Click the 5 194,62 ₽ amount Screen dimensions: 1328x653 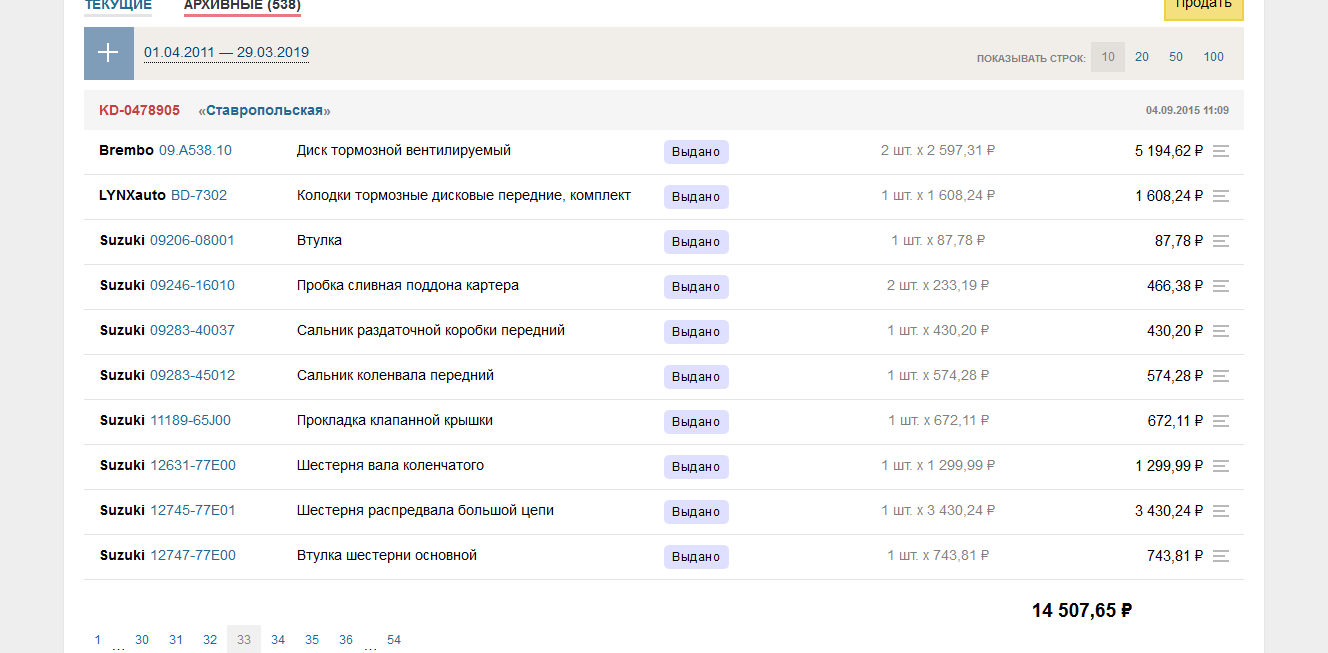point(1169,151)
